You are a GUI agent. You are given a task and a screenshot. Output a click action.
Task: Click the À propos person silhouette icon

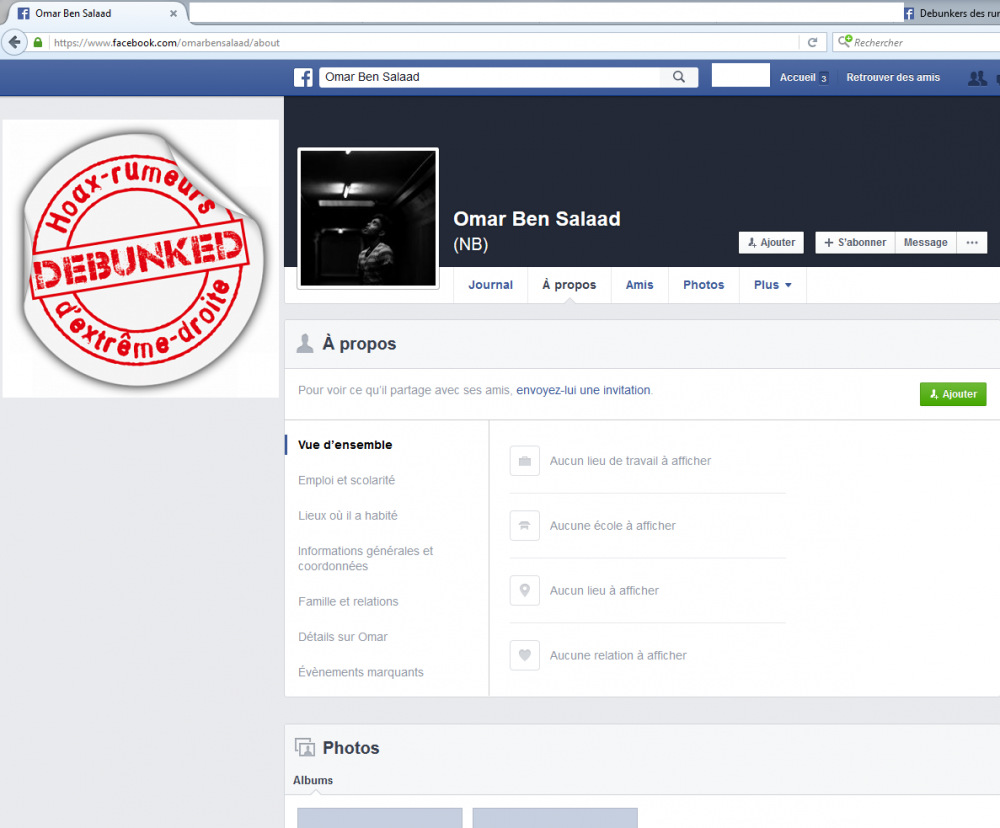pyautogui.click(x=305, y=343)
